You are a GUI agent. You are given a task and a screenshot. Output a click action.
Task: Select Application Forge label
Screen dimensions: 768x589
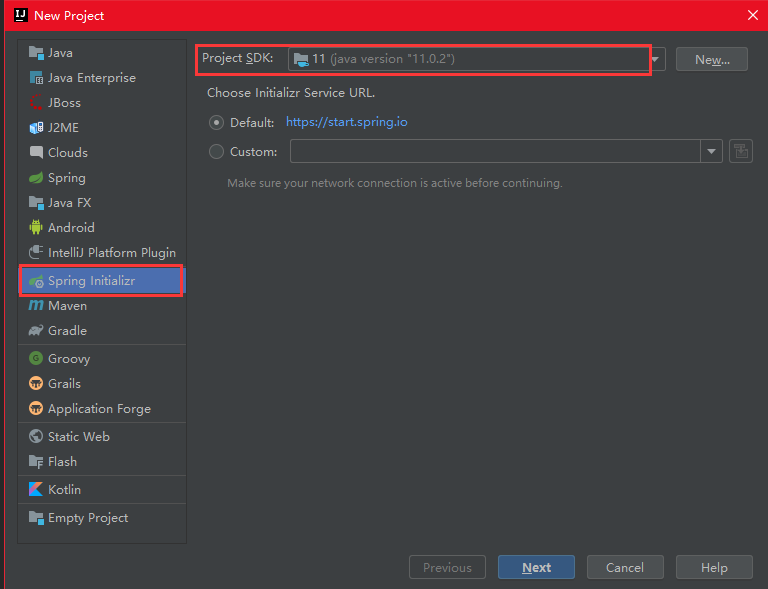pos(99,409)
